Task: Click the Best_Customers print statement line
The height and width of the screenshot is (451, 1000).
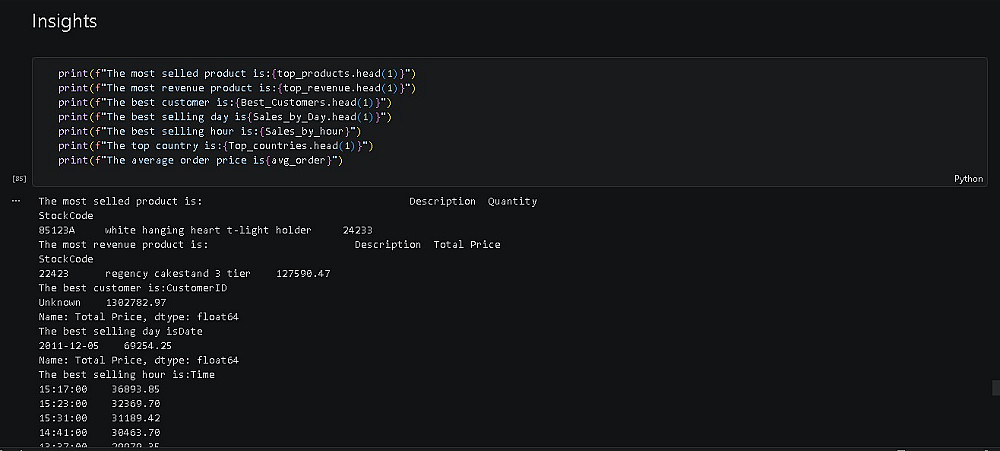Action: click(224, 102)
